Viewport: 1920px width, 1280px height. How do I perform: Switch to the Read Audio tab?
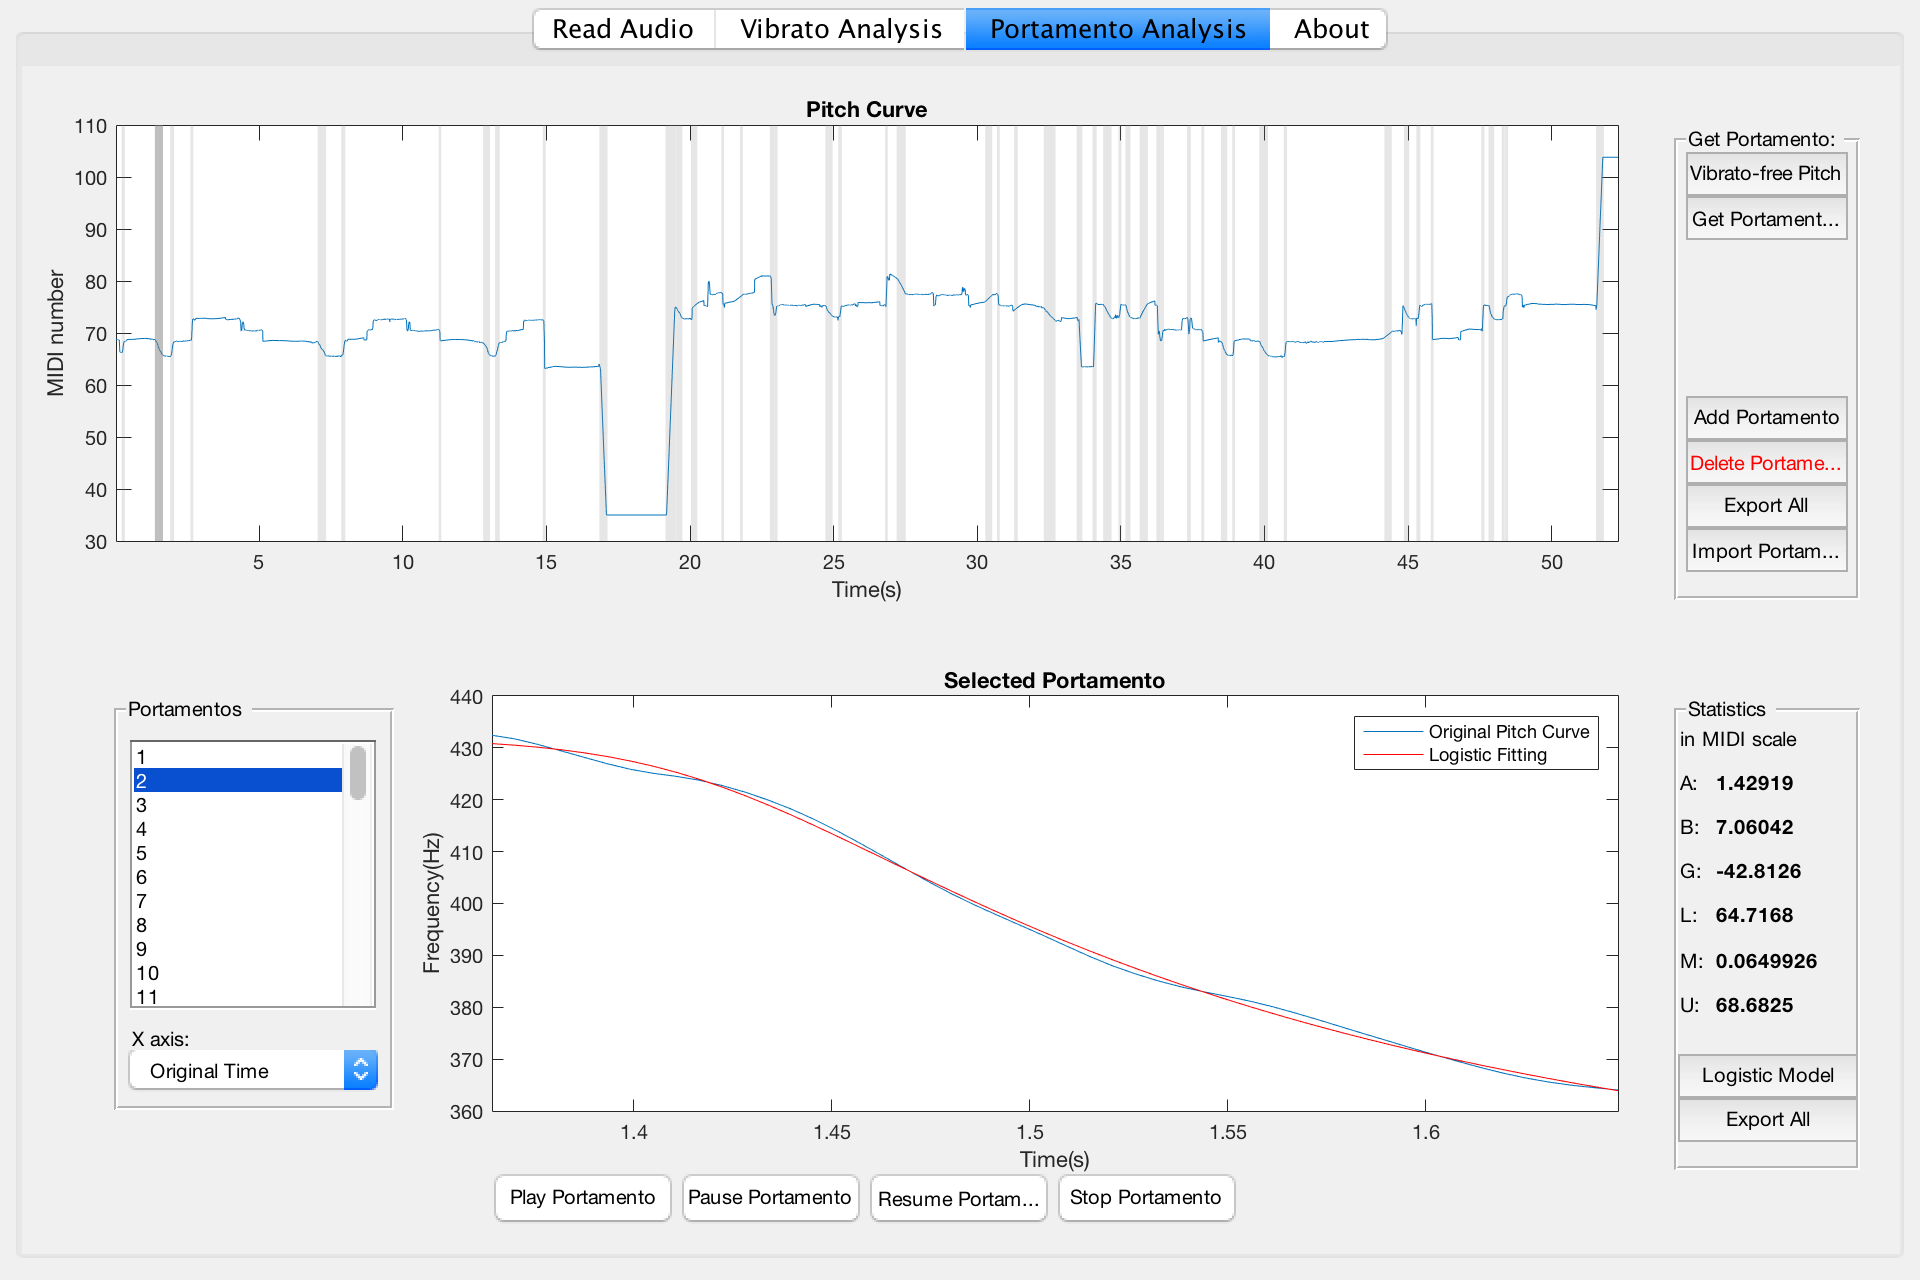click(623, 29)
